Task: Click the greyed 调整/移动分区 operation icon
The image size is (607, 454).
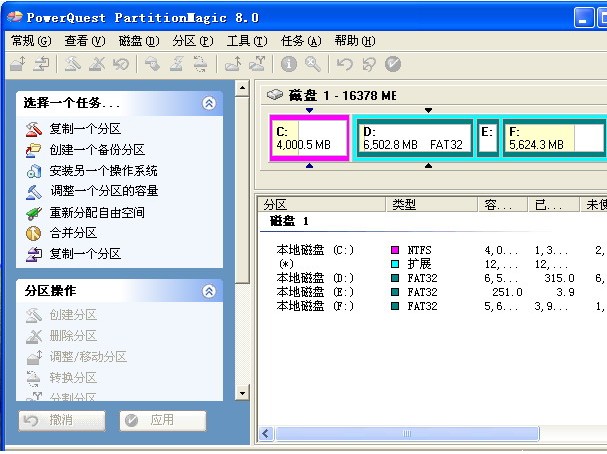Action: 34,357
